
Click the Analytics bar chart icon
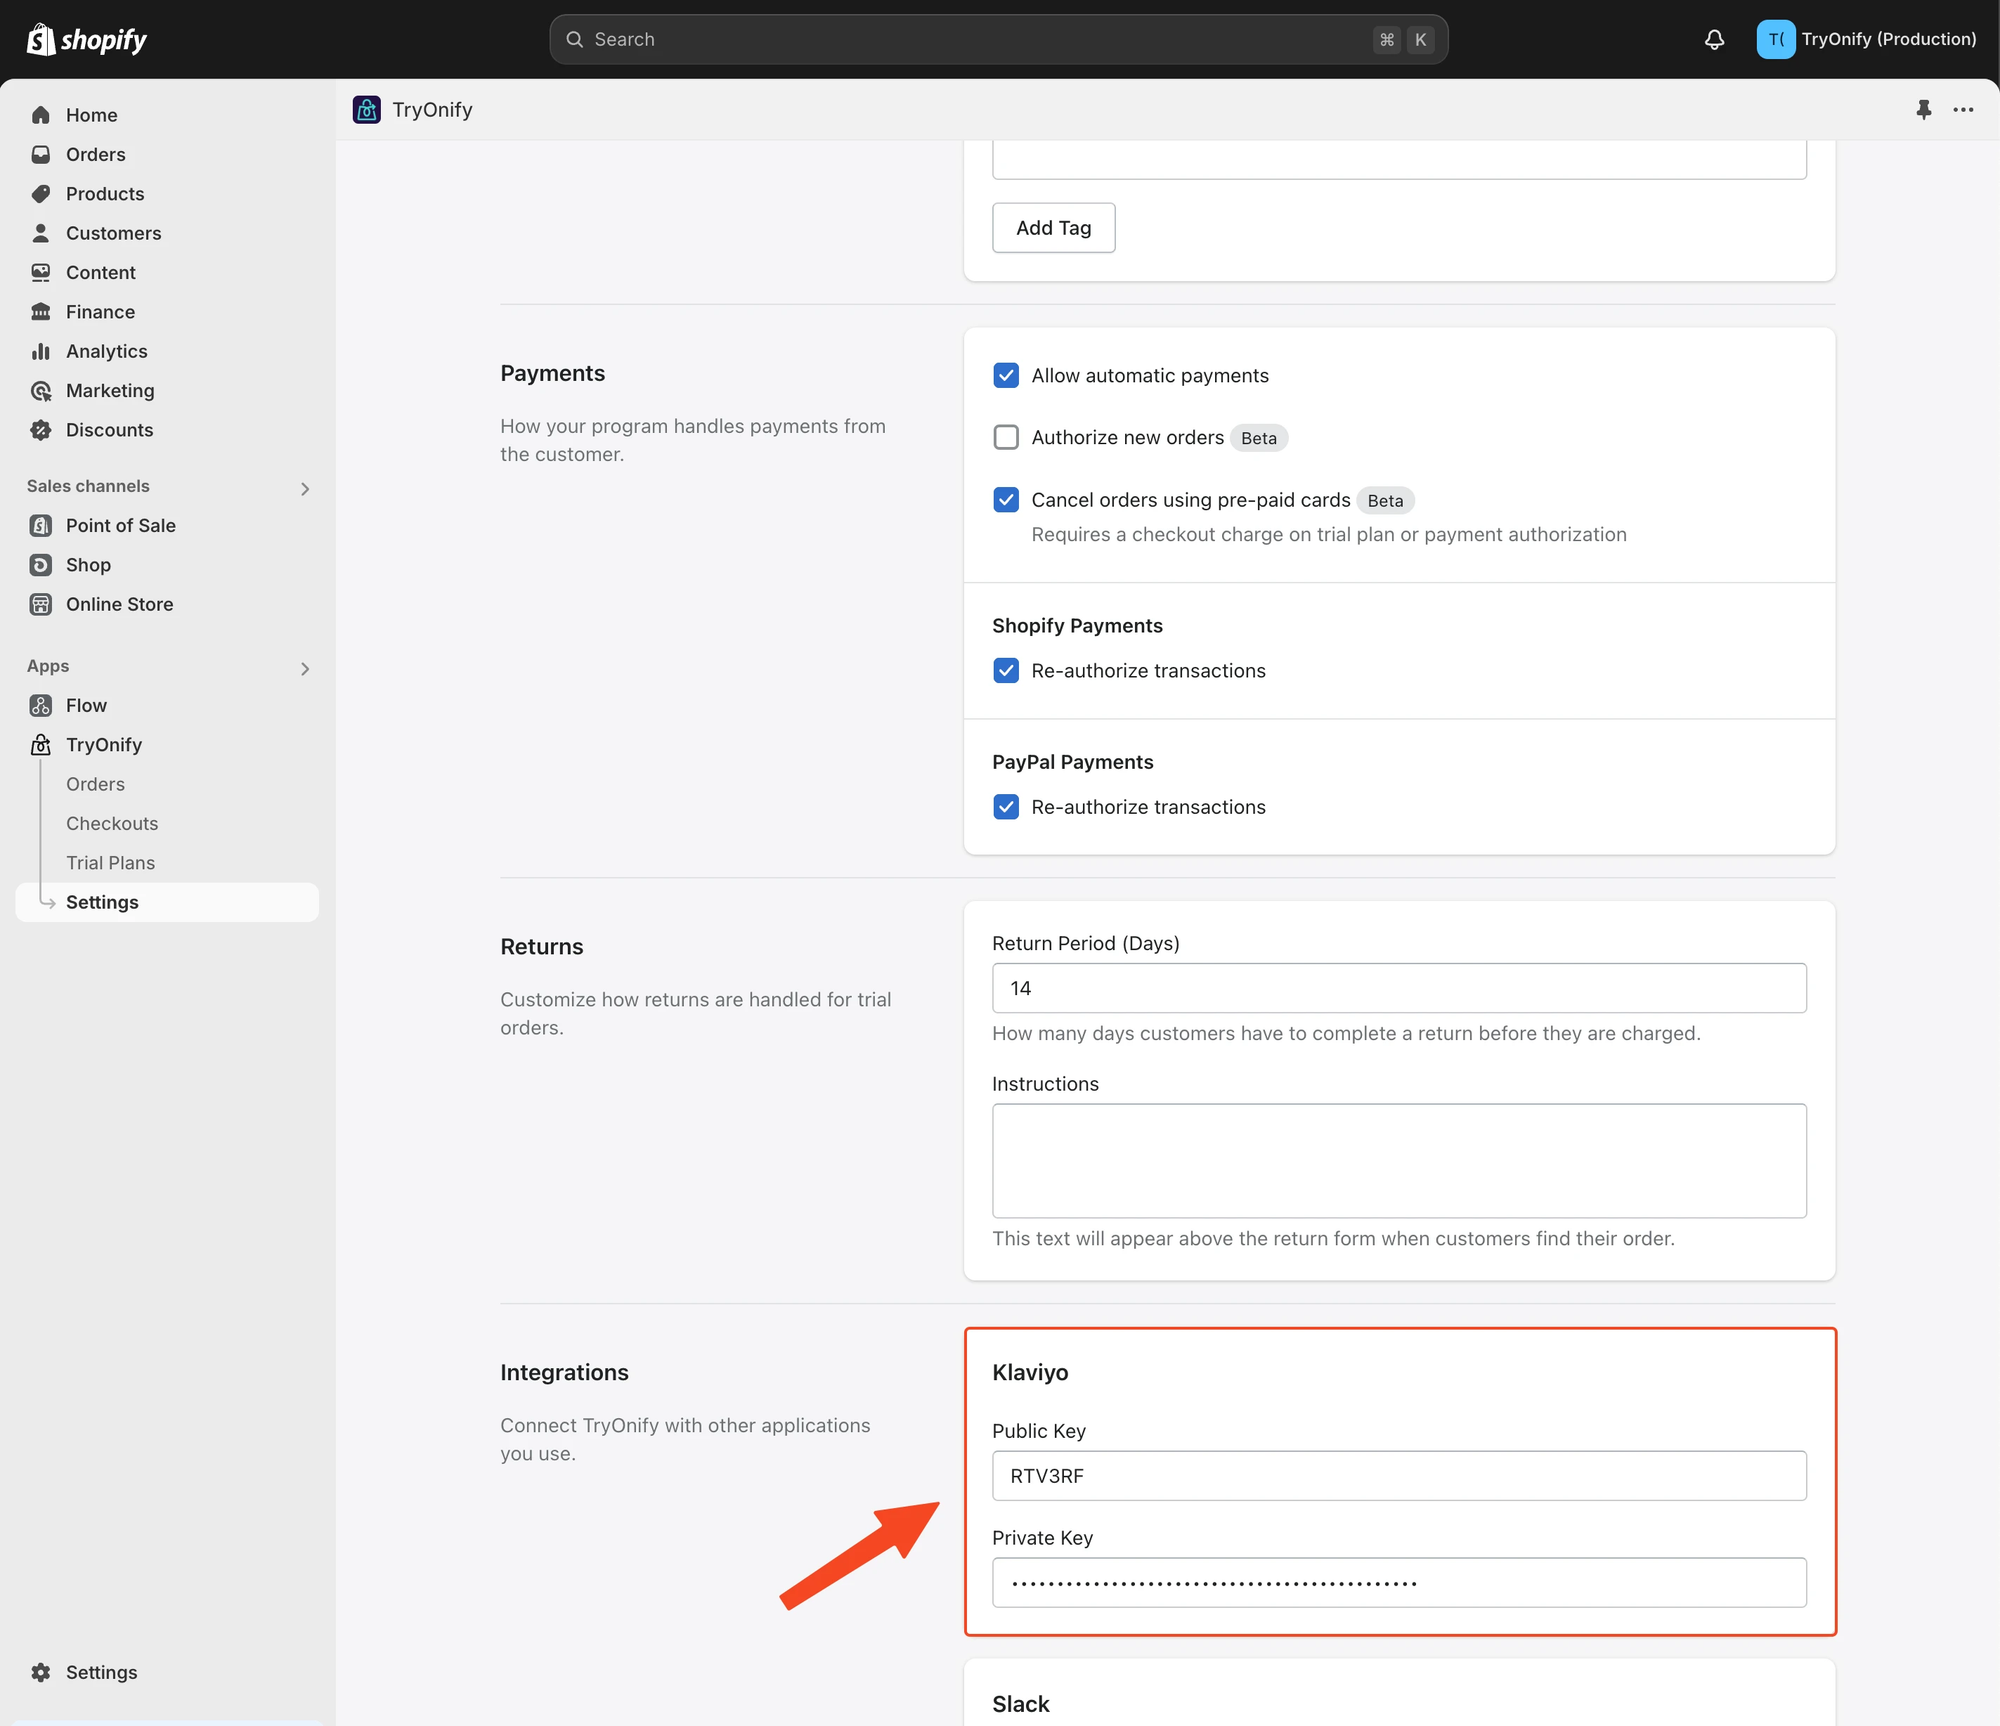click(41, 351)
